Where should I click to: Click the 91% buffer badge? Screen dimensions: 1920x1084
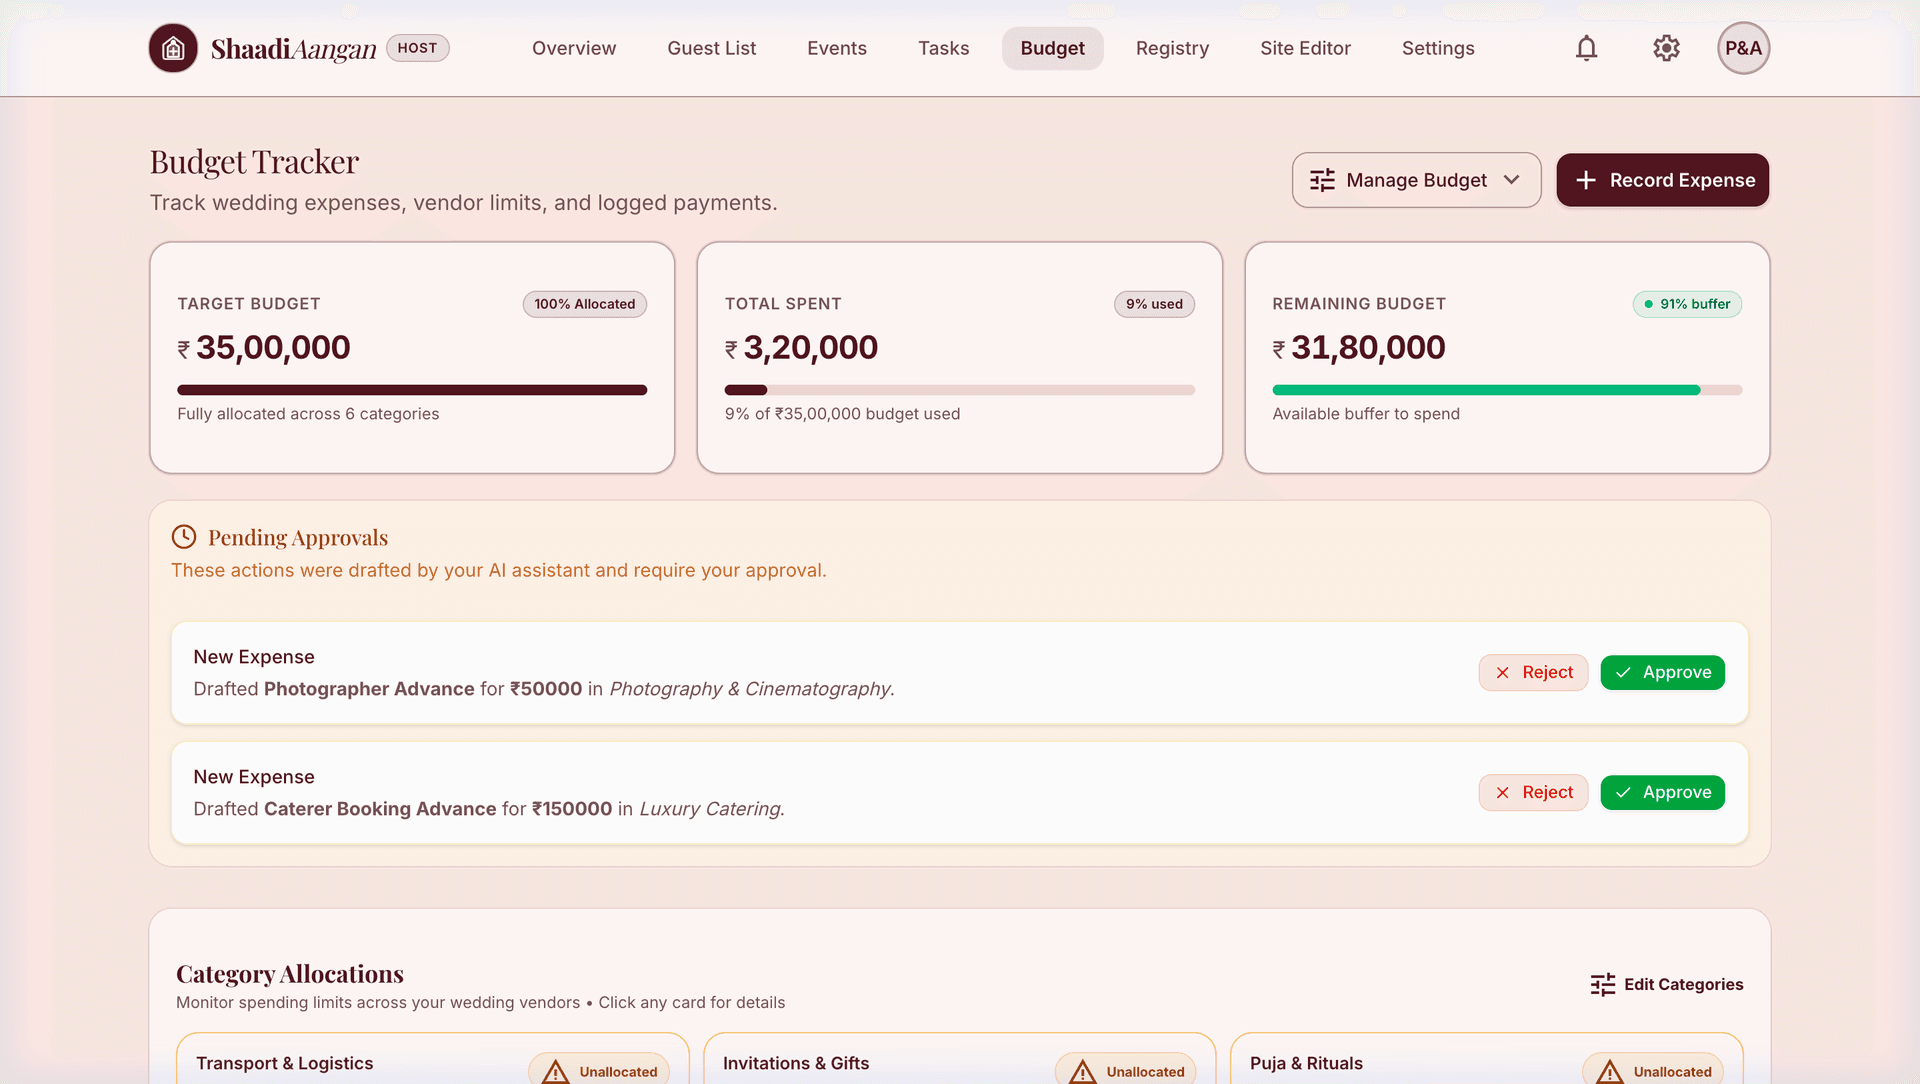pyautogui.click(x=1687, y=304)
